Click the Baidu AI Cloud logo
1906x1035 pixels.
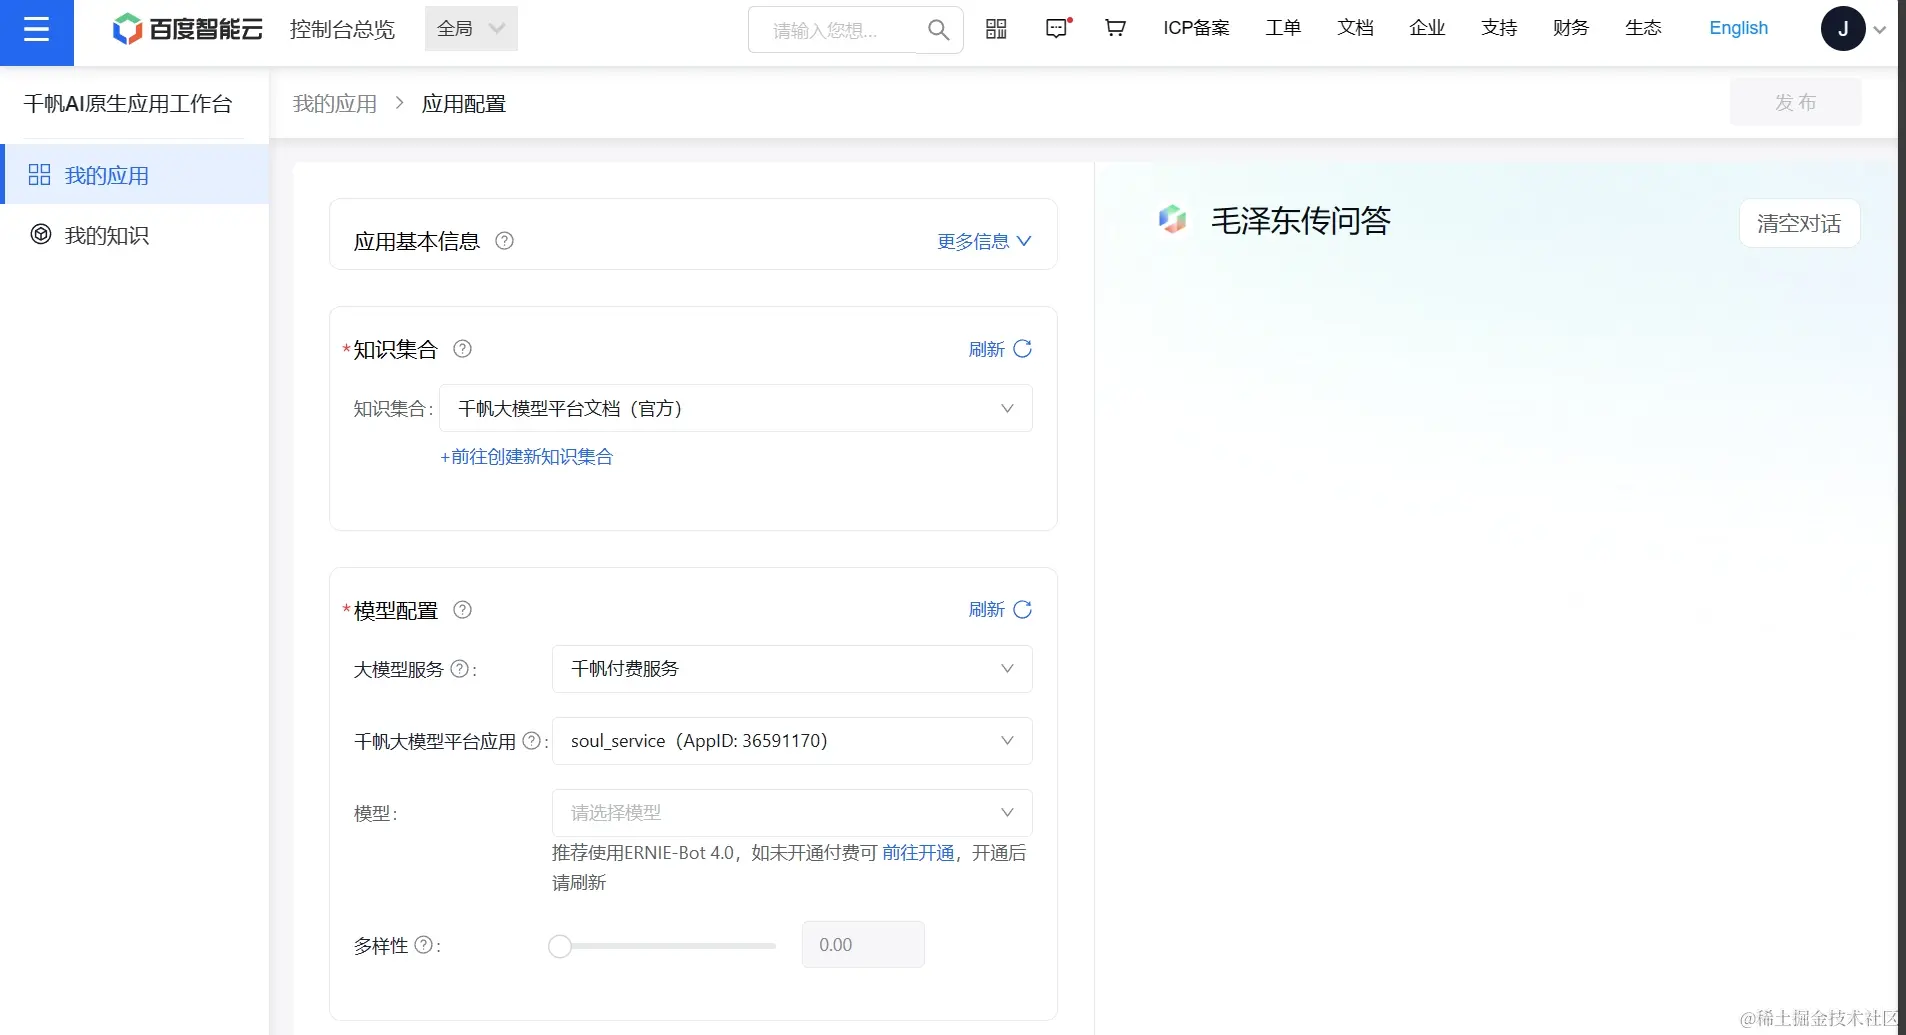point(187,29)
